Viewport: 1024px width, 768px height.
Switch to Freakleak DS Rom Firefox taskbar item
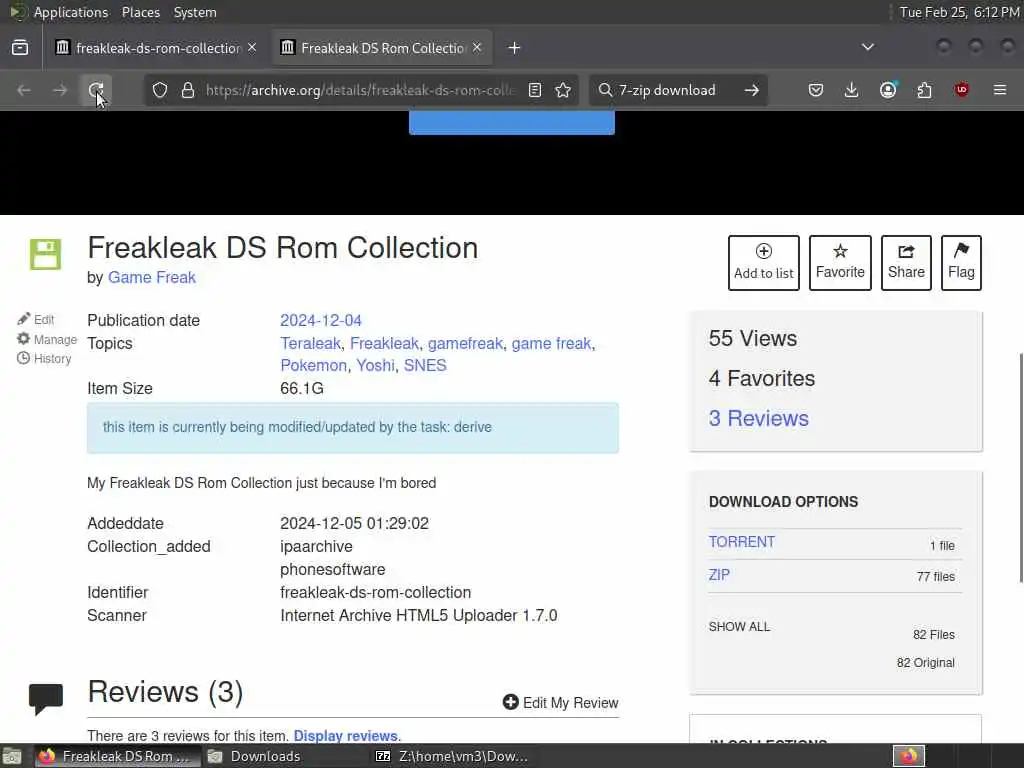pyautogui.click(x=116, y=756)
